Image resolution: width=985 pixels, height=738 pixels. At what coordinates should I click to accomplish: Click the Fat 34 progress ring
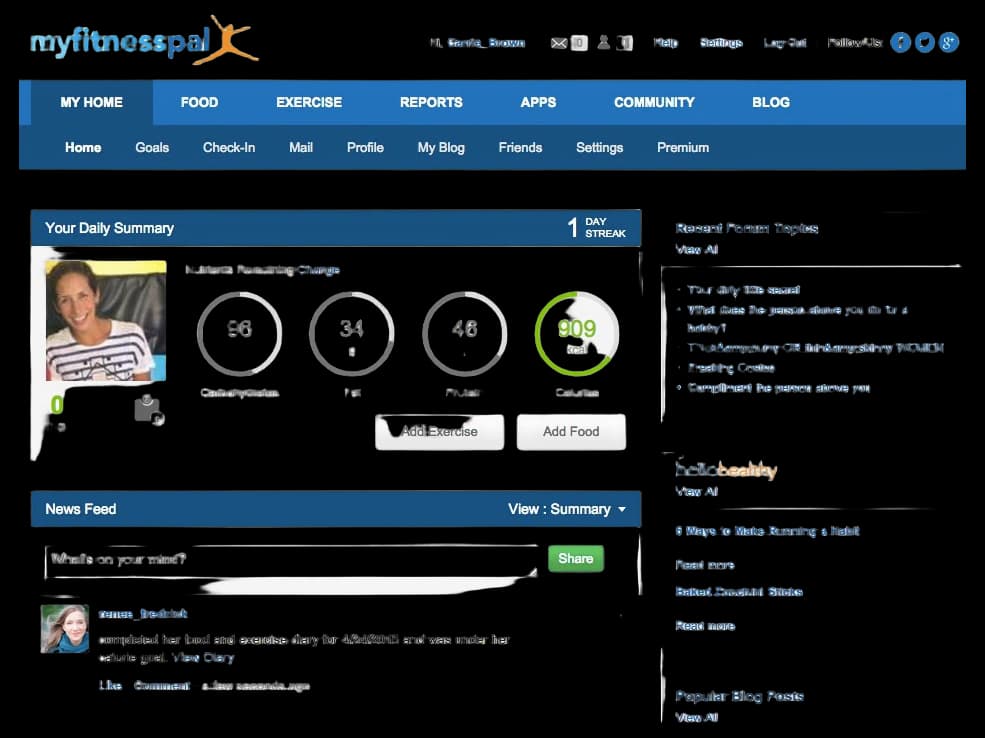coord(352,333)
